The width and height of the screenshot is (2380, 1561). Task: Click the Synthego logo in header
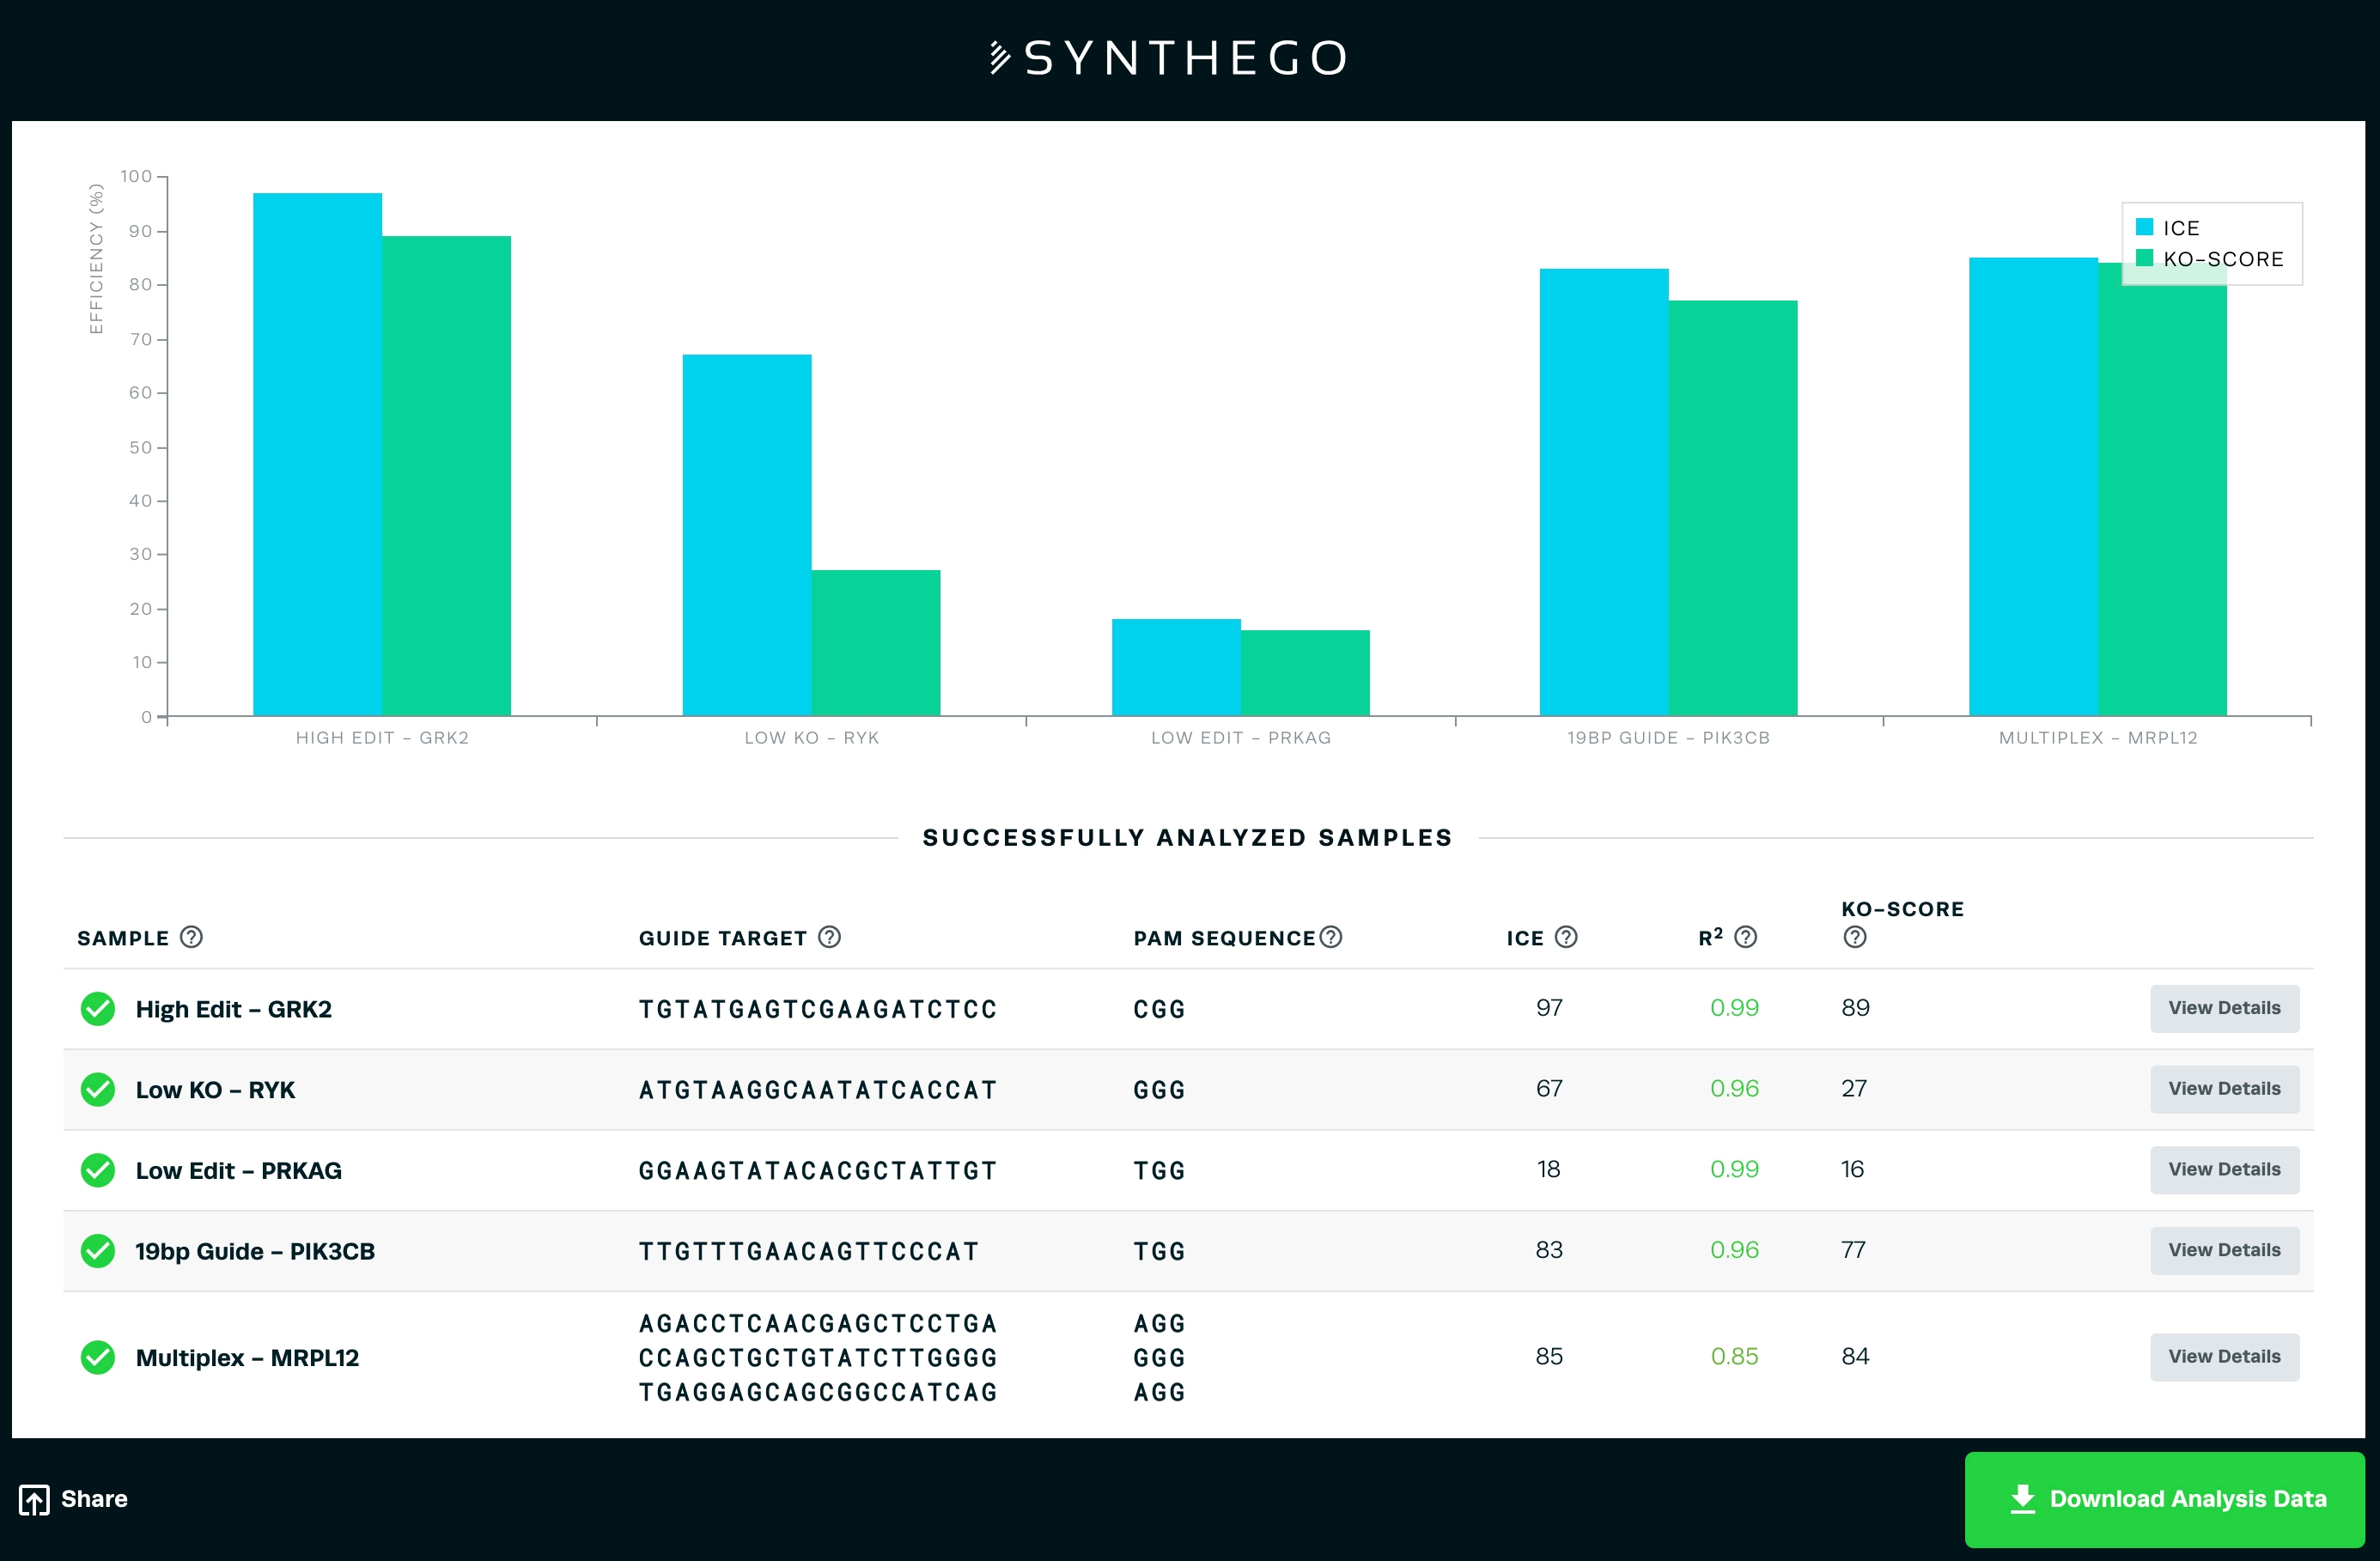pyautogui.click(x=1168, y=58)
